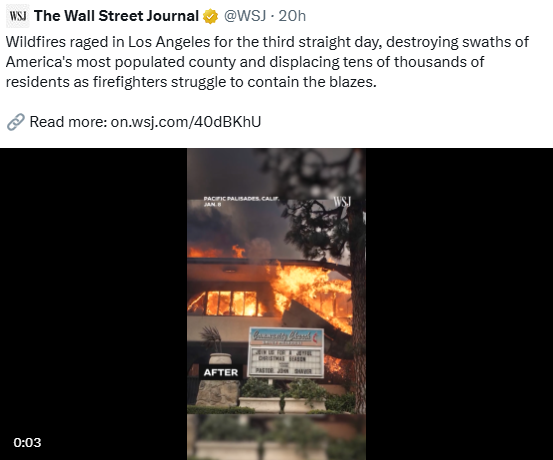553x460 pixels.
Task: Click the chain link icon
Action: [x=16, y=122]
